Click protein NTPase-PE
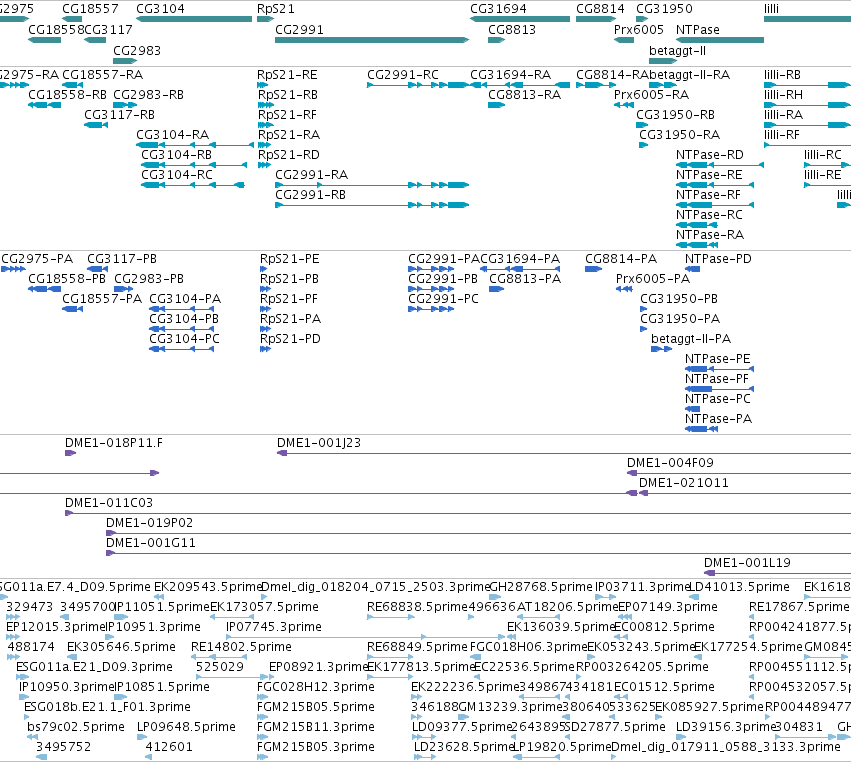The image size is (851, 762). [x=717, y=359]
